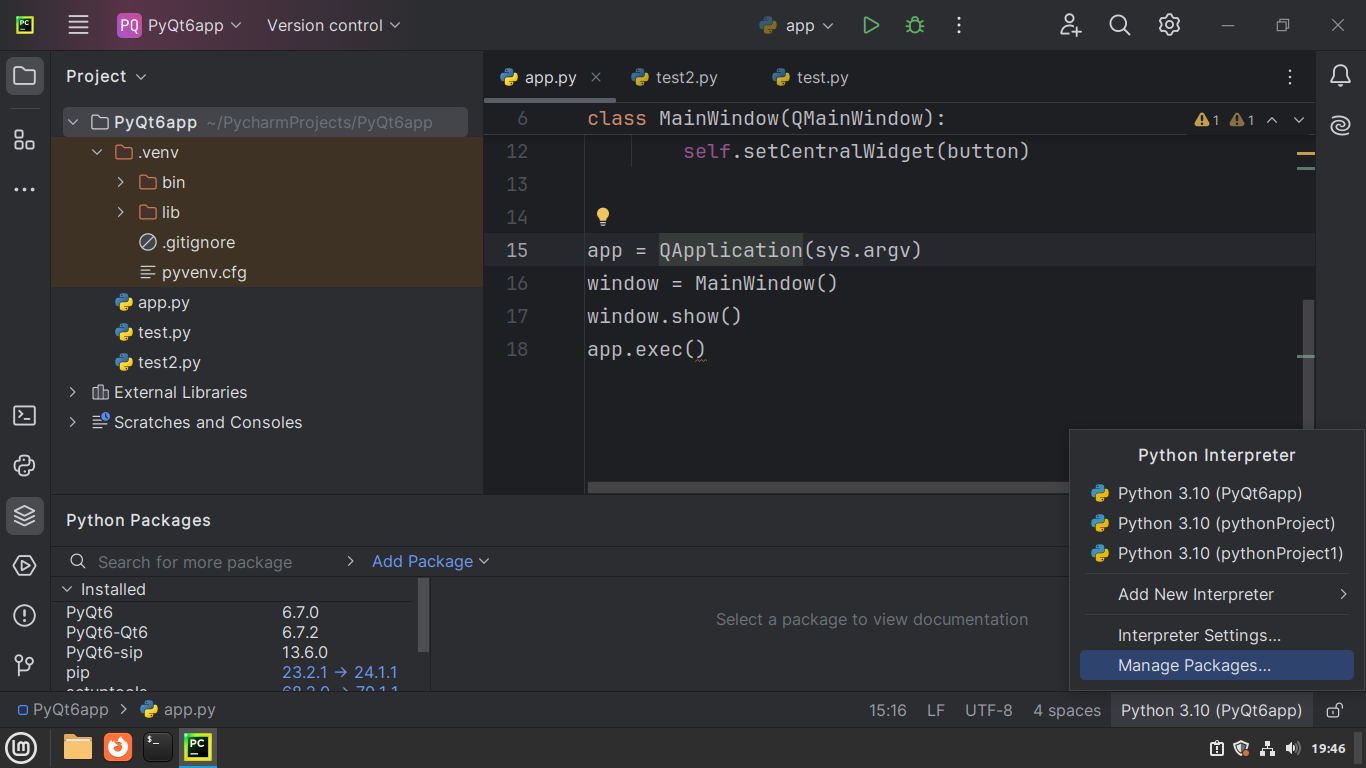Viewport: 1366px width, 768px height.
Task: Open IDE settings gear
Action: coord(1169,25)
